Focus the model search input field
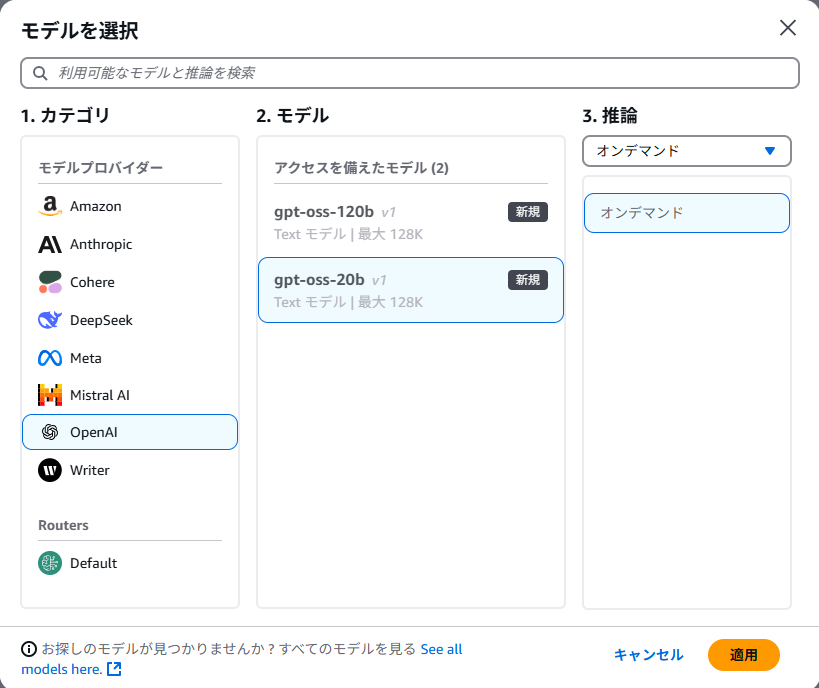Viewport: 819px width, 688px height. [x=410, y=73]
